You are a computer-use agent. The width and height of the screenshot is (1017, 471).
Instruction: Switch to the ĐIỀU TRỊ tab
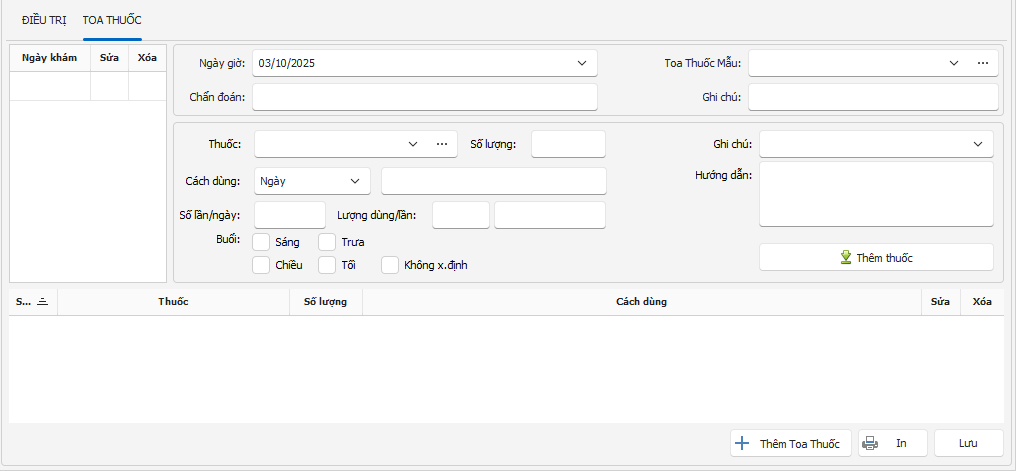click(x=44, y=20)
